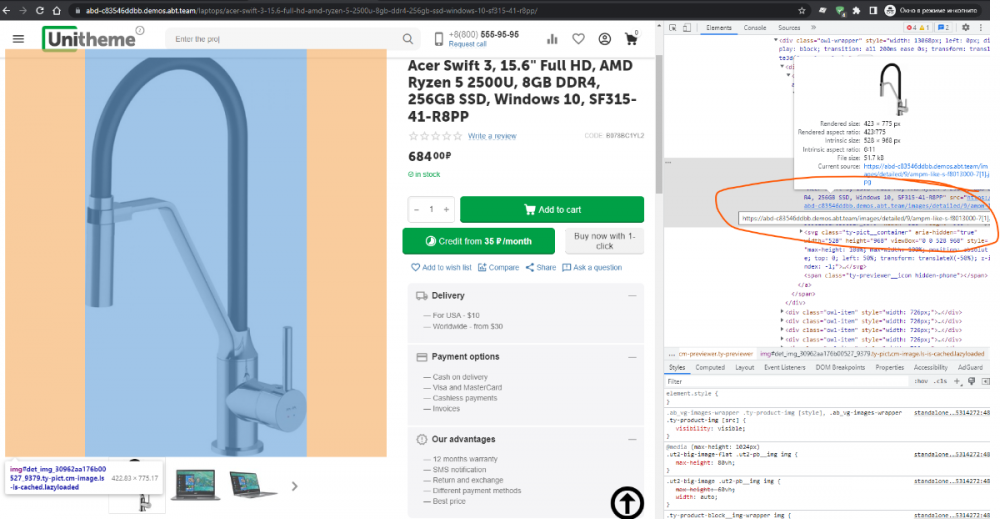1000x519 pixels.
Task: Show more DevTools tabs via chevron
Action: coord(814,28)
